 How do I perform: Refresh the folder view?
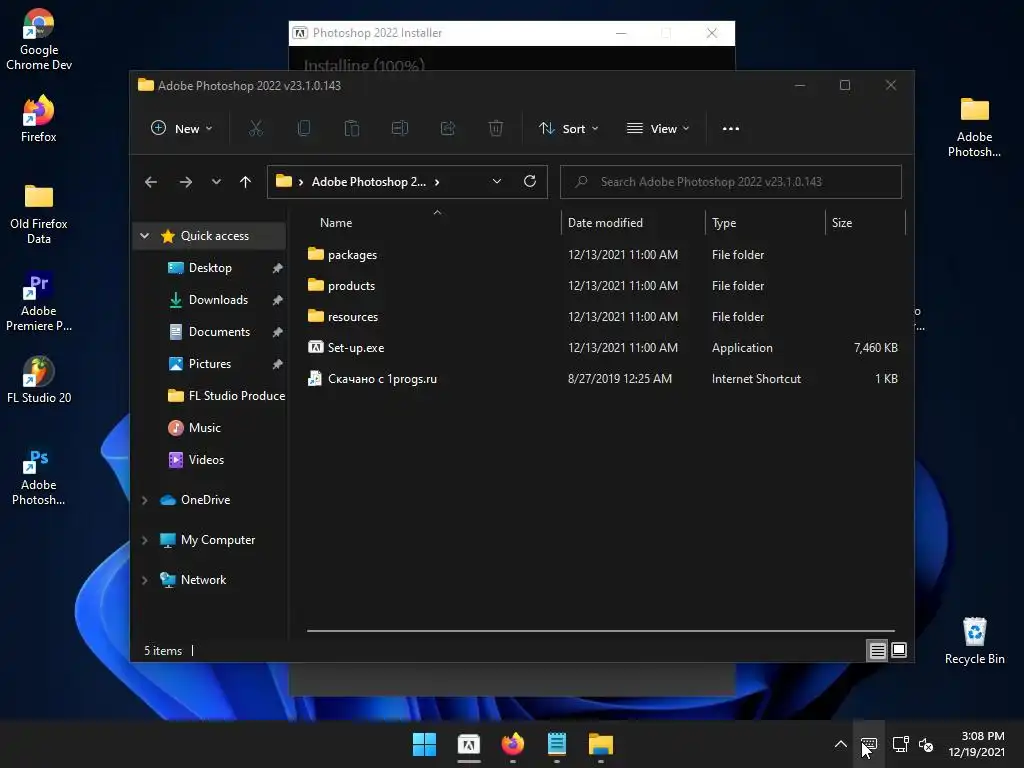530,182
